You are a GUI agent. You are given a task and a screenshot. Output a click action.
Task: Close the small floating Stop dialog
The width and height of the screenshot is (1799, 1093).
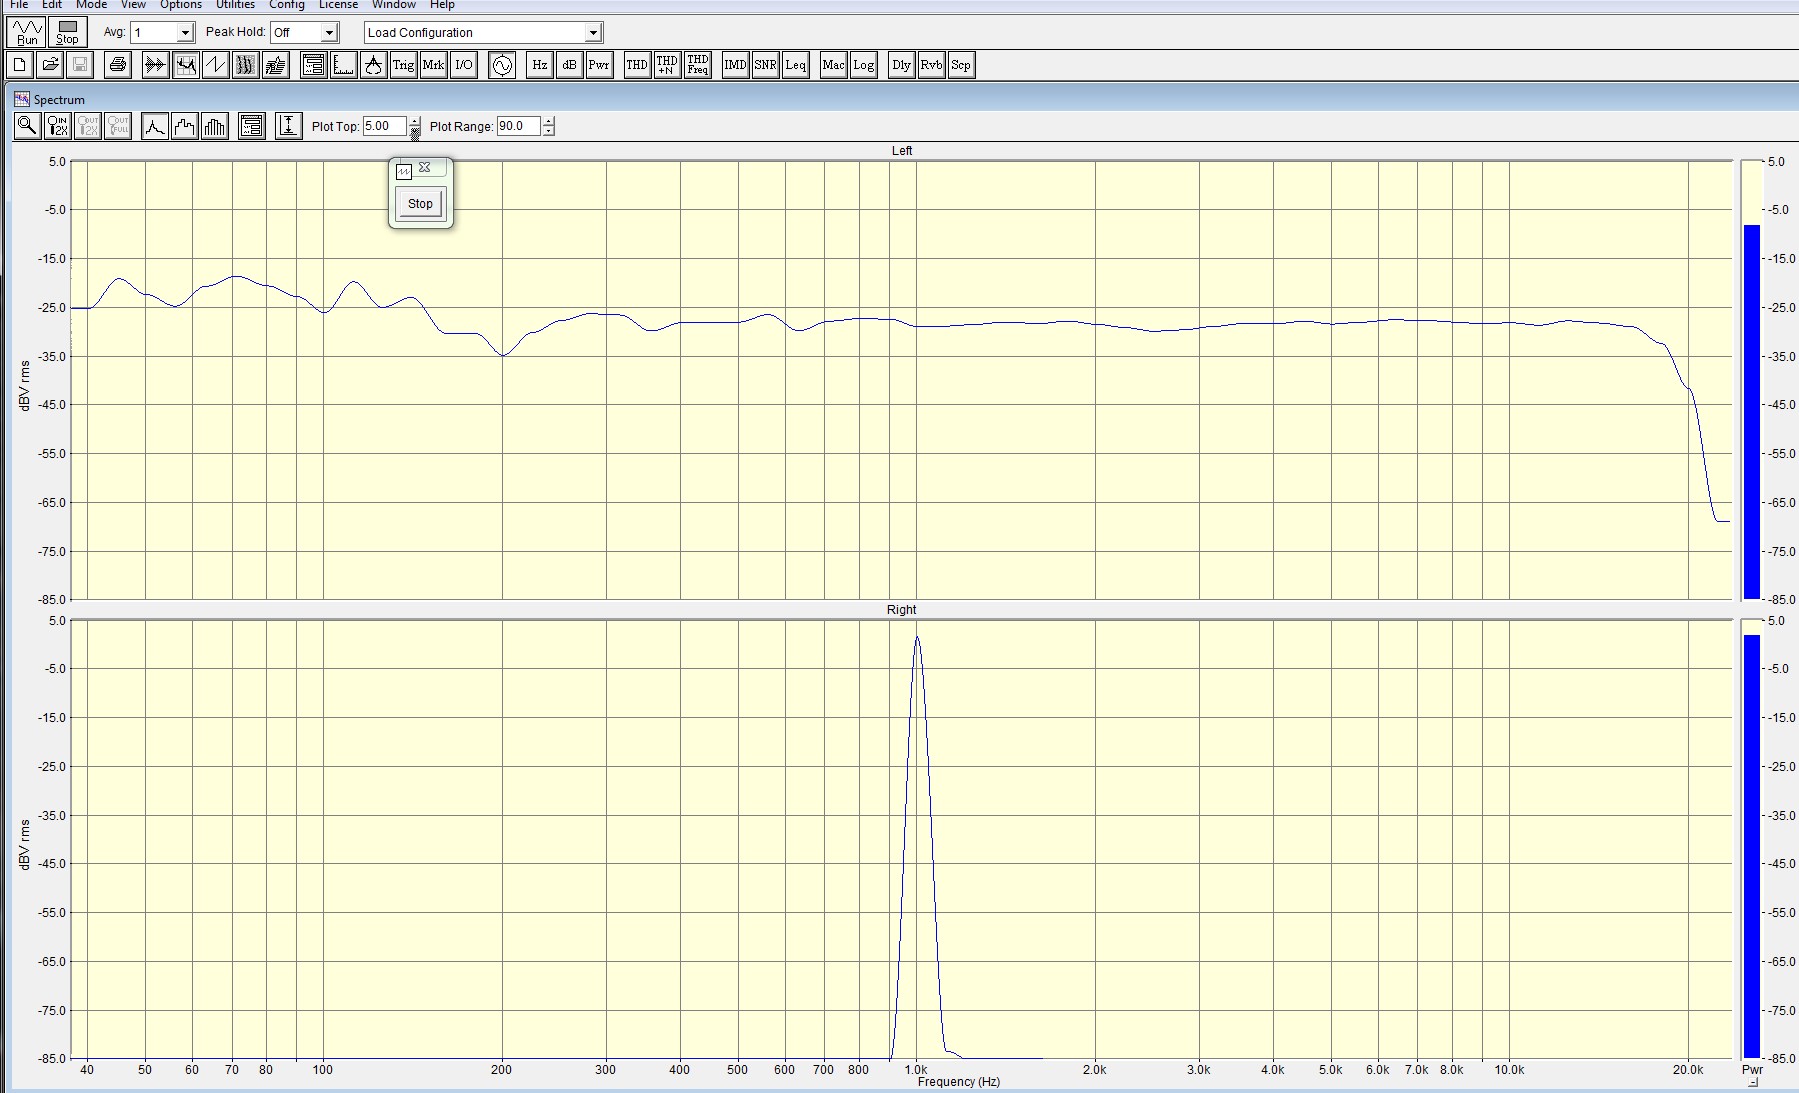pyautogui.click(x=424, y=168)
